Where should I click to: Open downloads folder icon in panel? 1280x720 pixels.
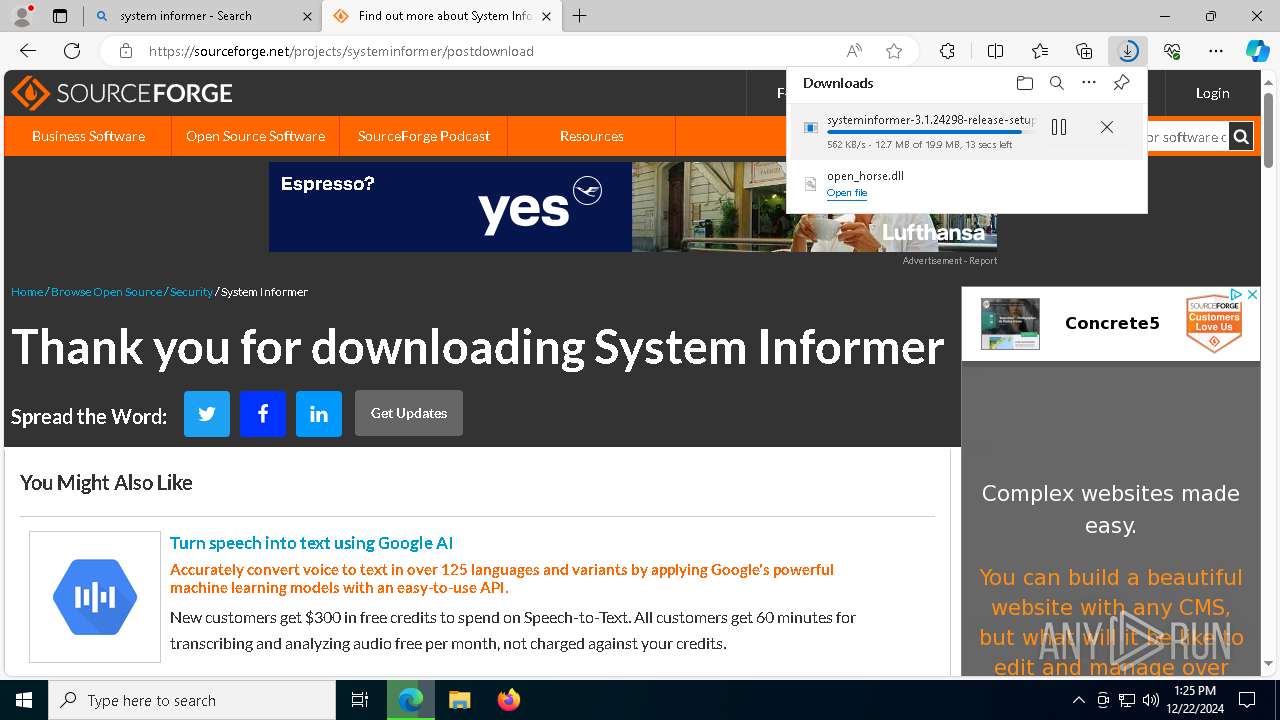pos(1024,83)
